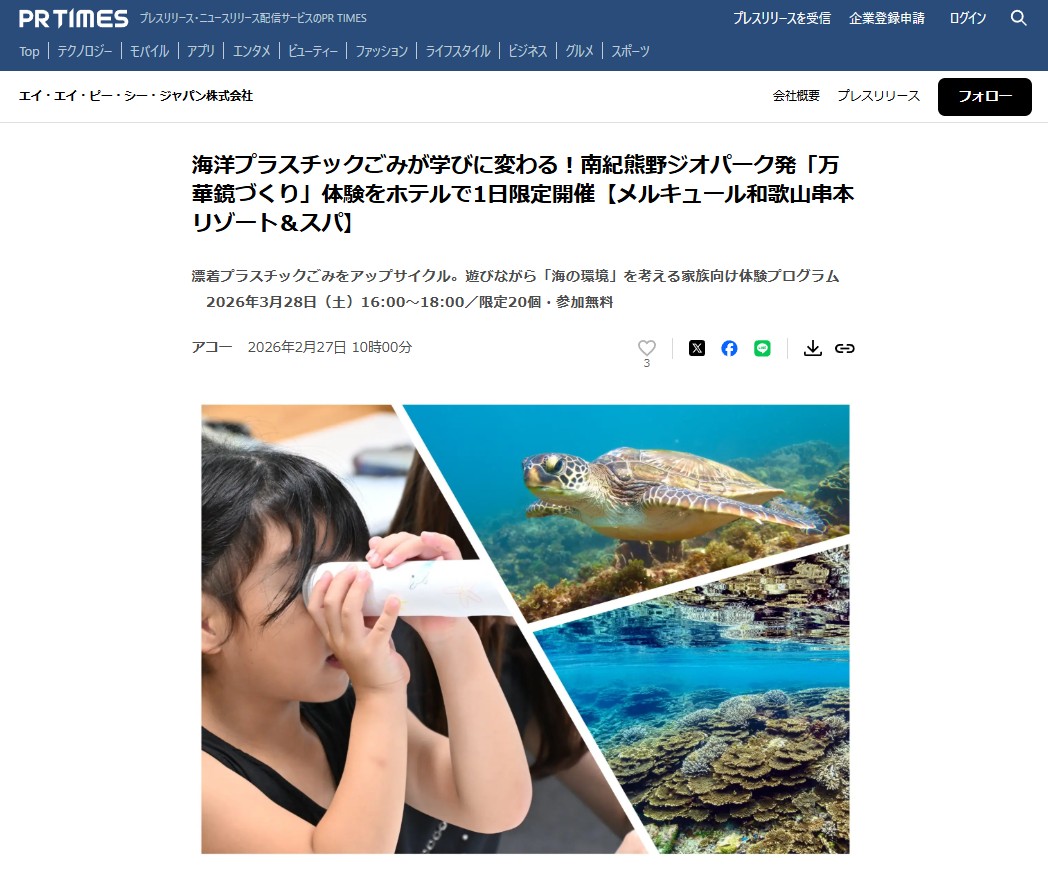Copy the article link icon

point(845,348)
